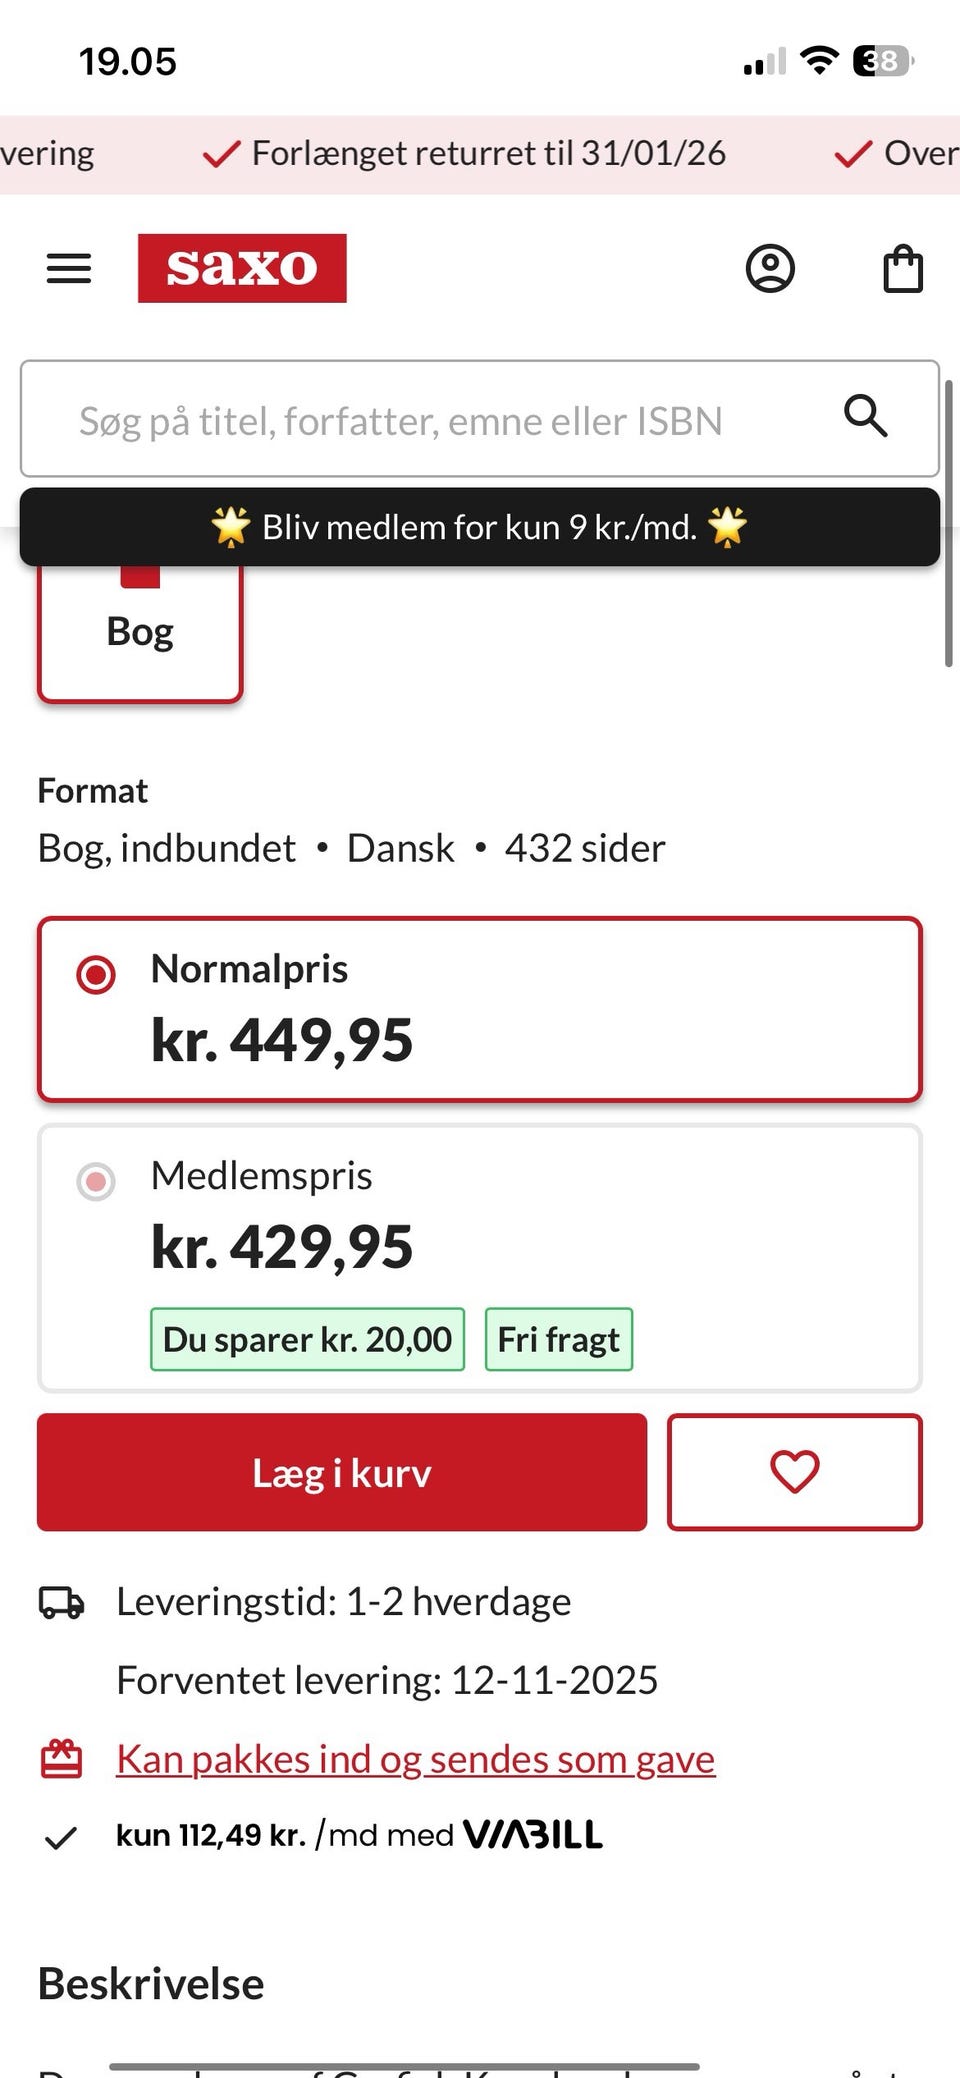The image size is (960, 2078).
Task: Tap the ViaBill monthly payment offer
Action: (x=359, y=1835)
